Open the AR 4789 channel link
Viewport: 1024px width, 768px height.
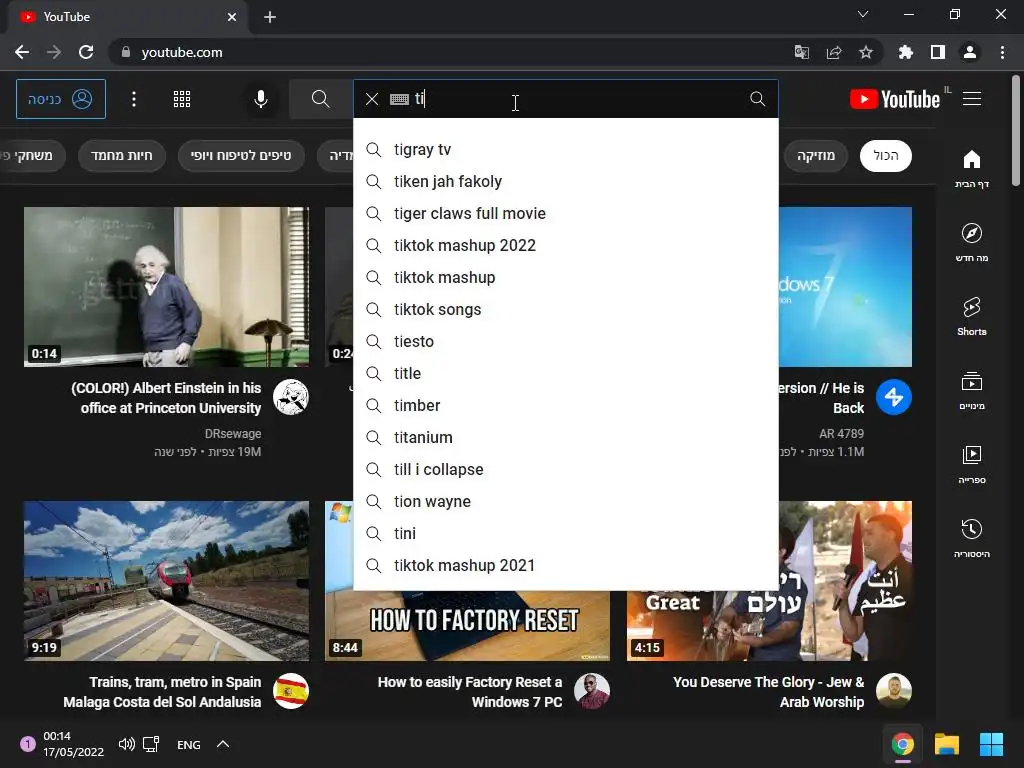841,434
